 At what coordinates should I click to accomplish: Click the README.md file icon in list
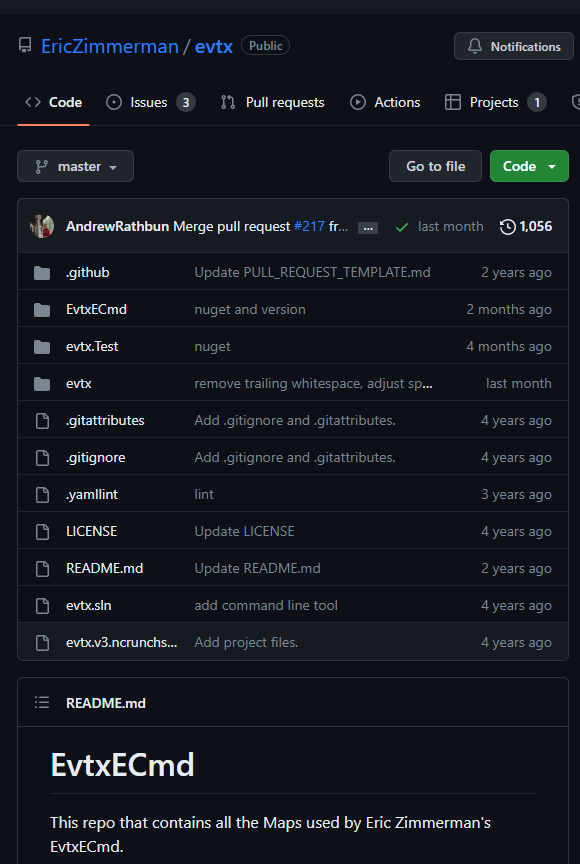click(x=42, y=568)
